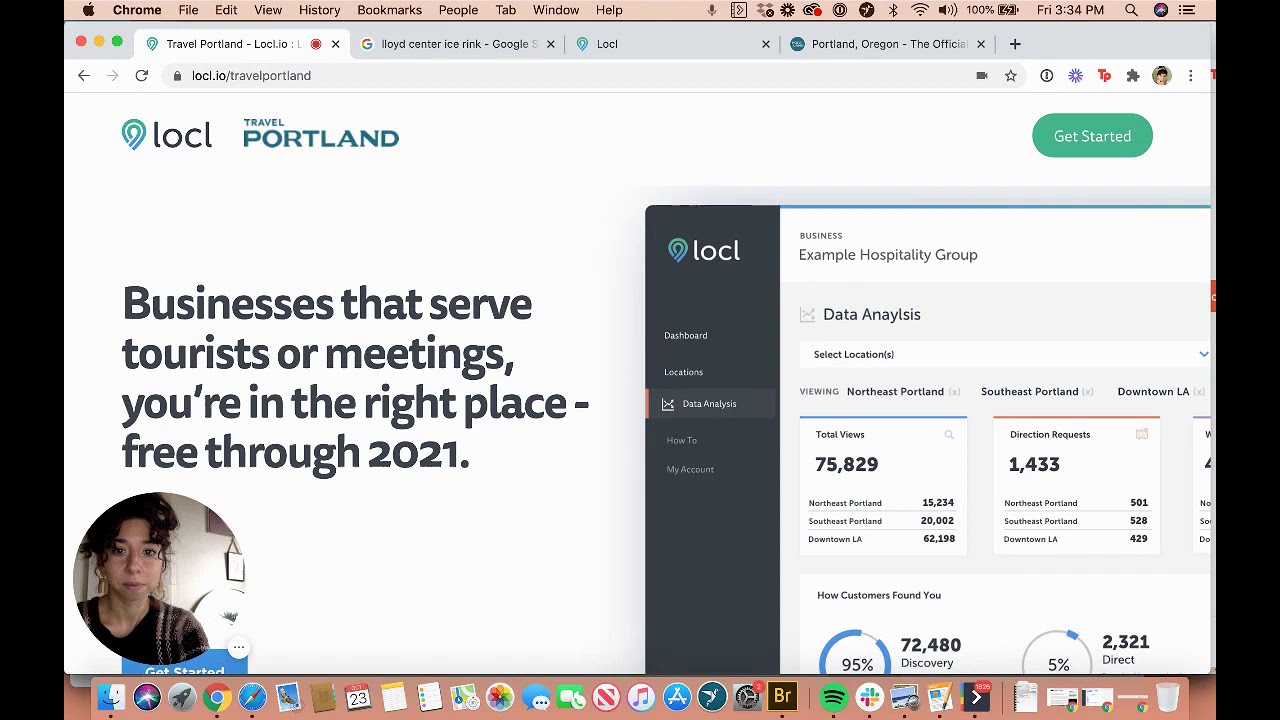Open Notification Center list icon
The width and height of the screenshot is (1280, 720).
1187,10
